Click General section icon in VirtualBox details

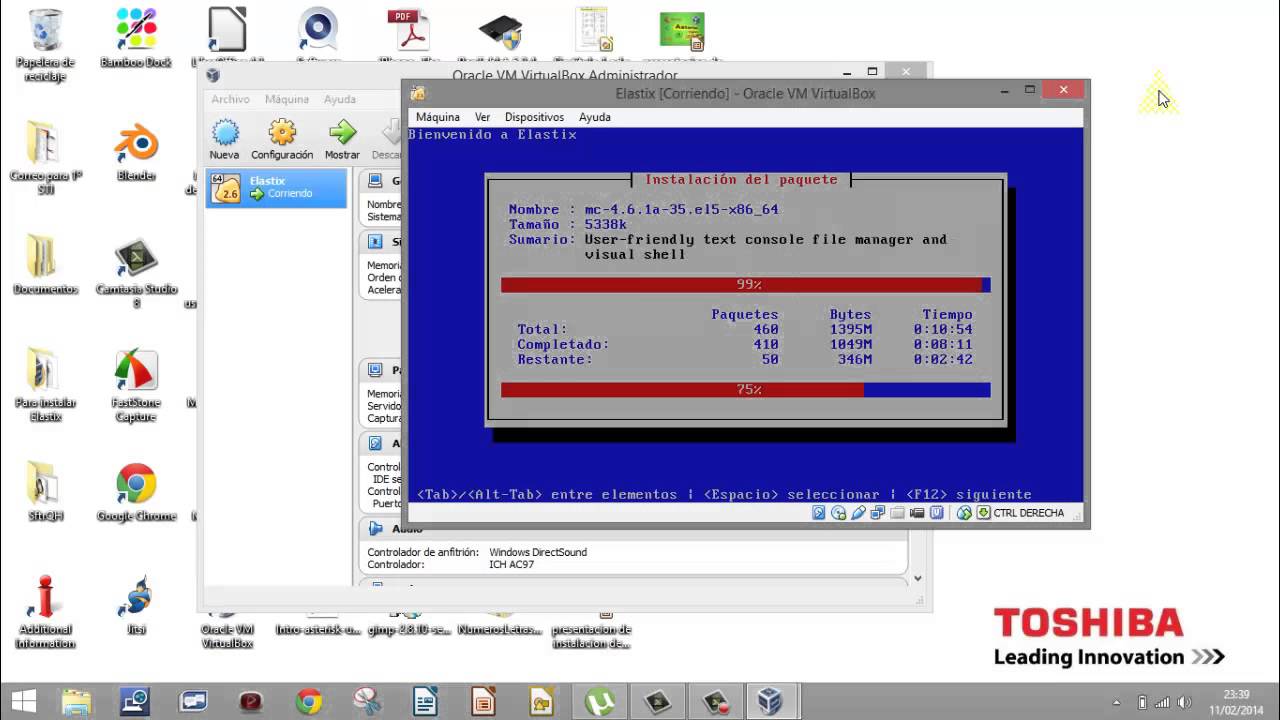tap(376, 181)
